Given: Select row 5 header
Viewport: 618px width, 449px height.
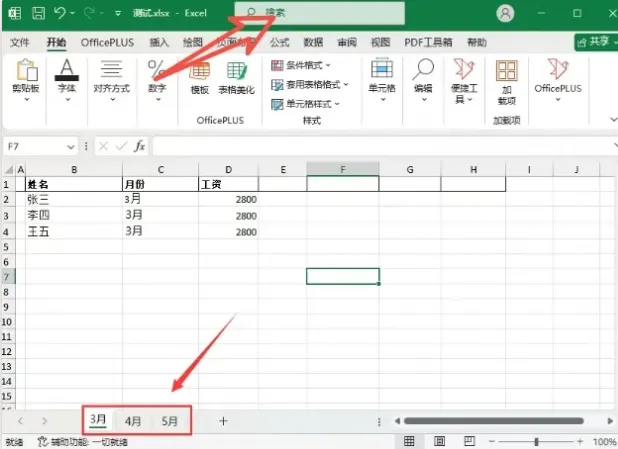Looking at the screenshot, I should (x=7, y=247).
